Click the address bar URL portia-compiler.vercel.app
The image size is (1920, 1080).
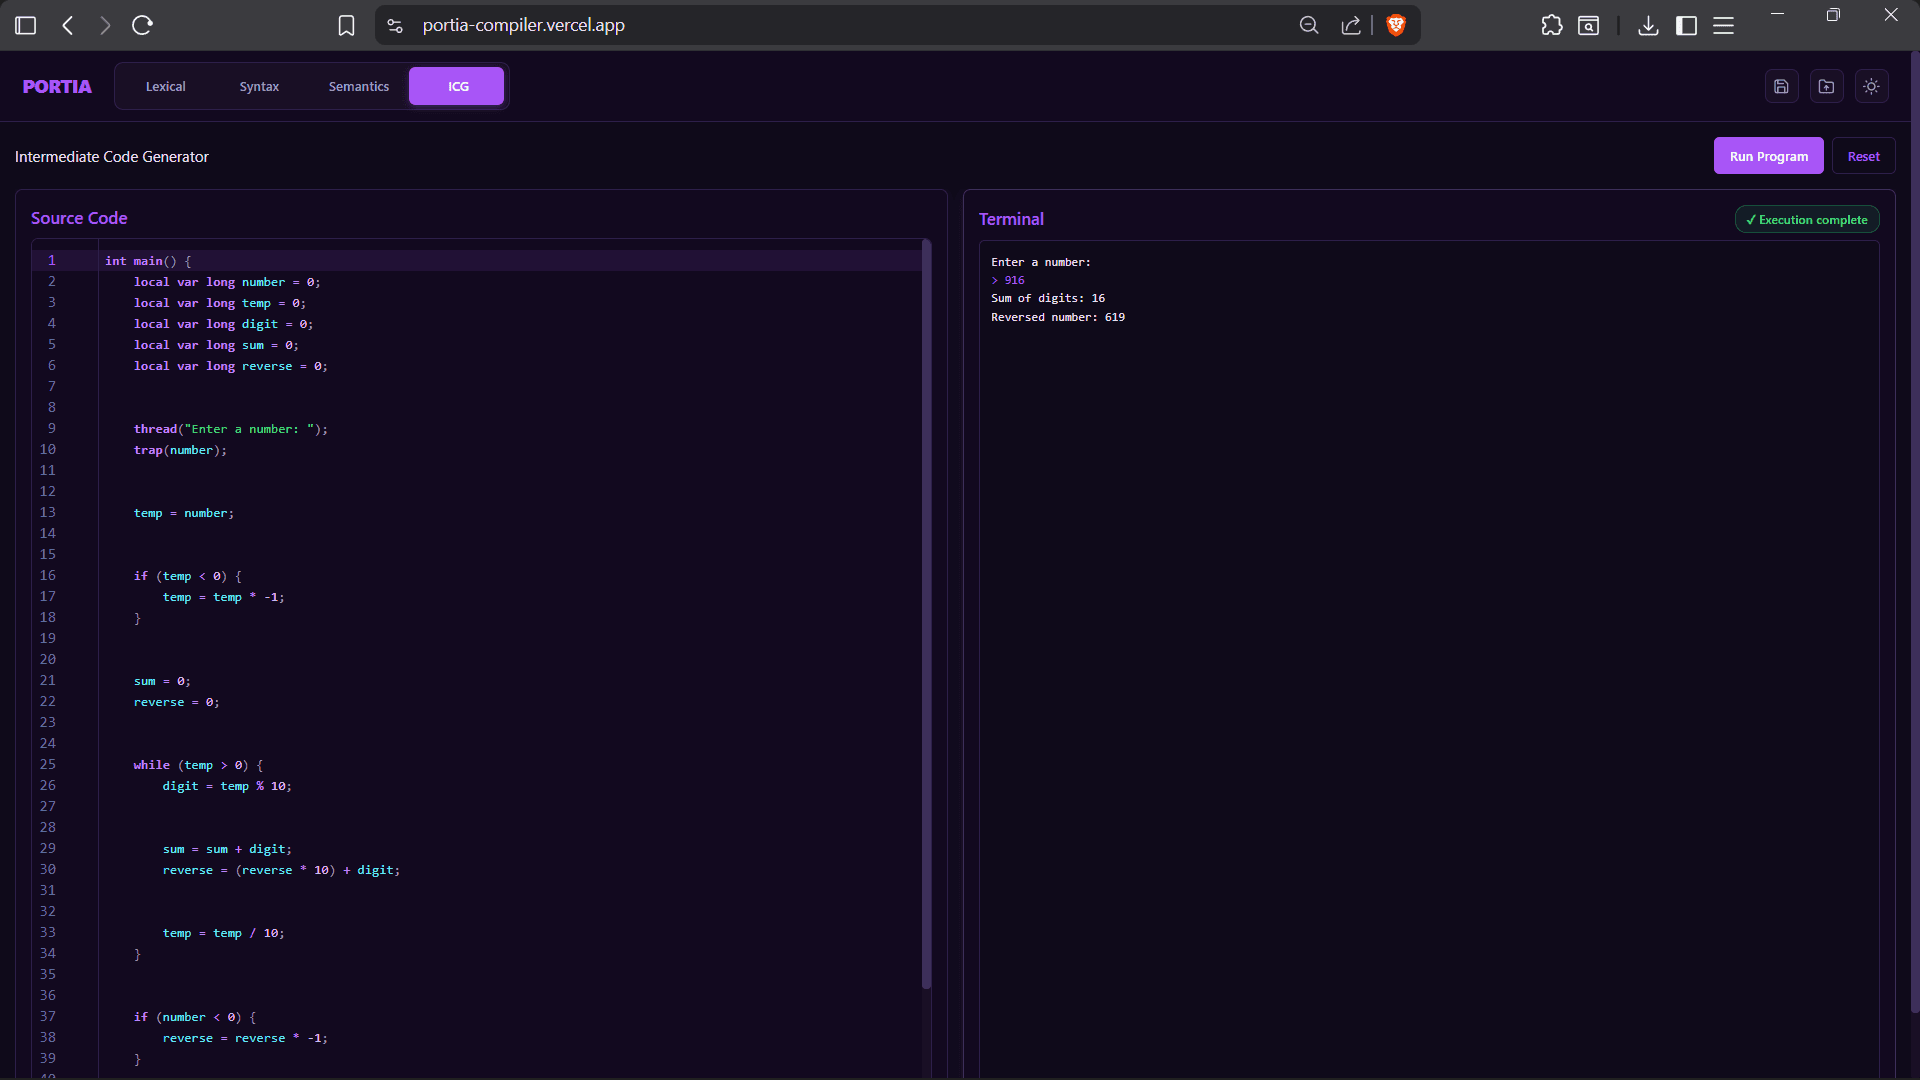[523, 25]
